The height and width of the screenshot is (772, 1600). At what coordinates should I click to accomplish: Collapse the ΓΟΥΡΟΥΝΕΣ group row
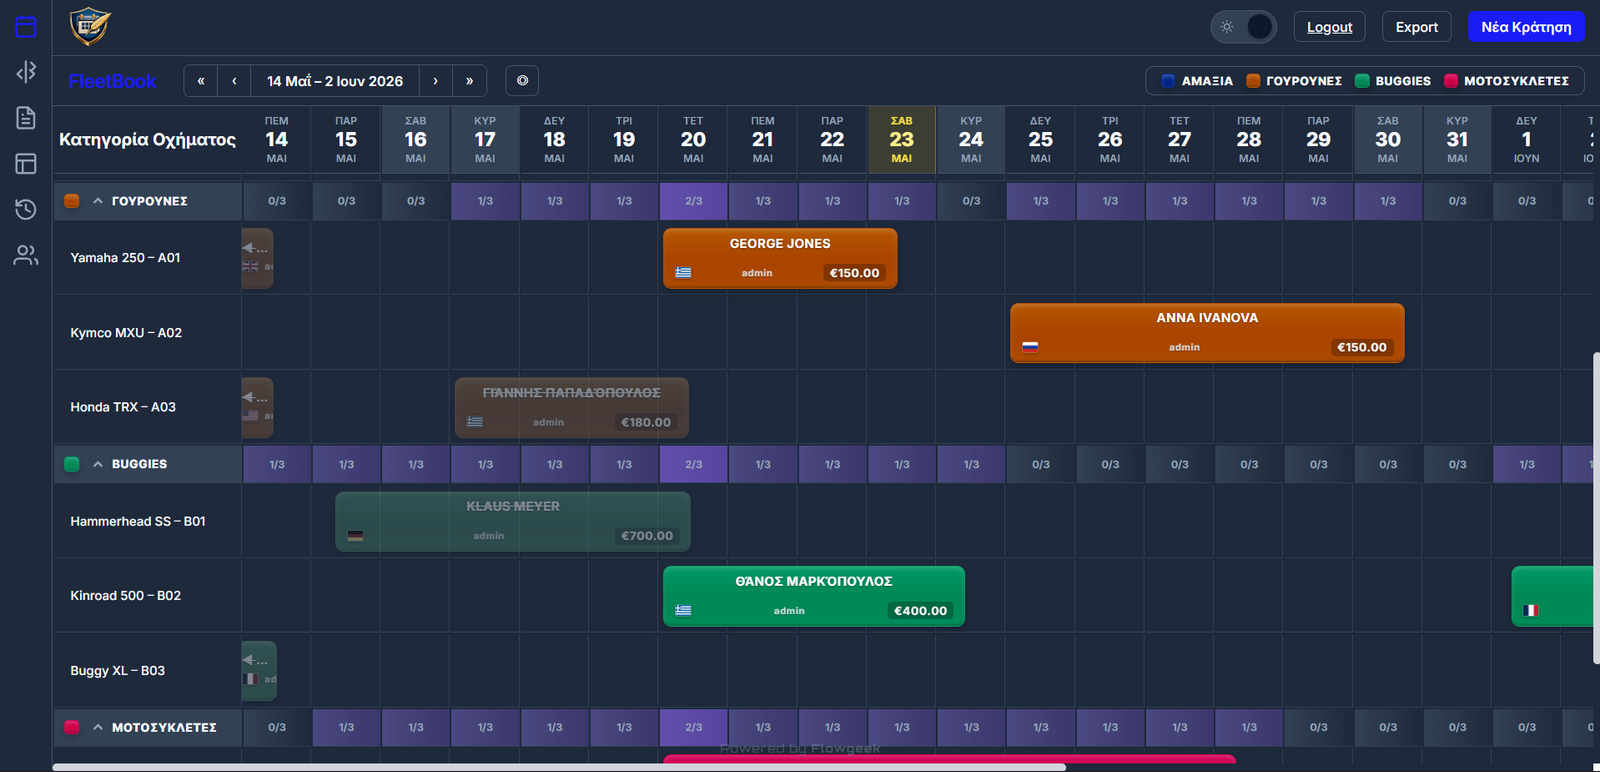(98, 201)
